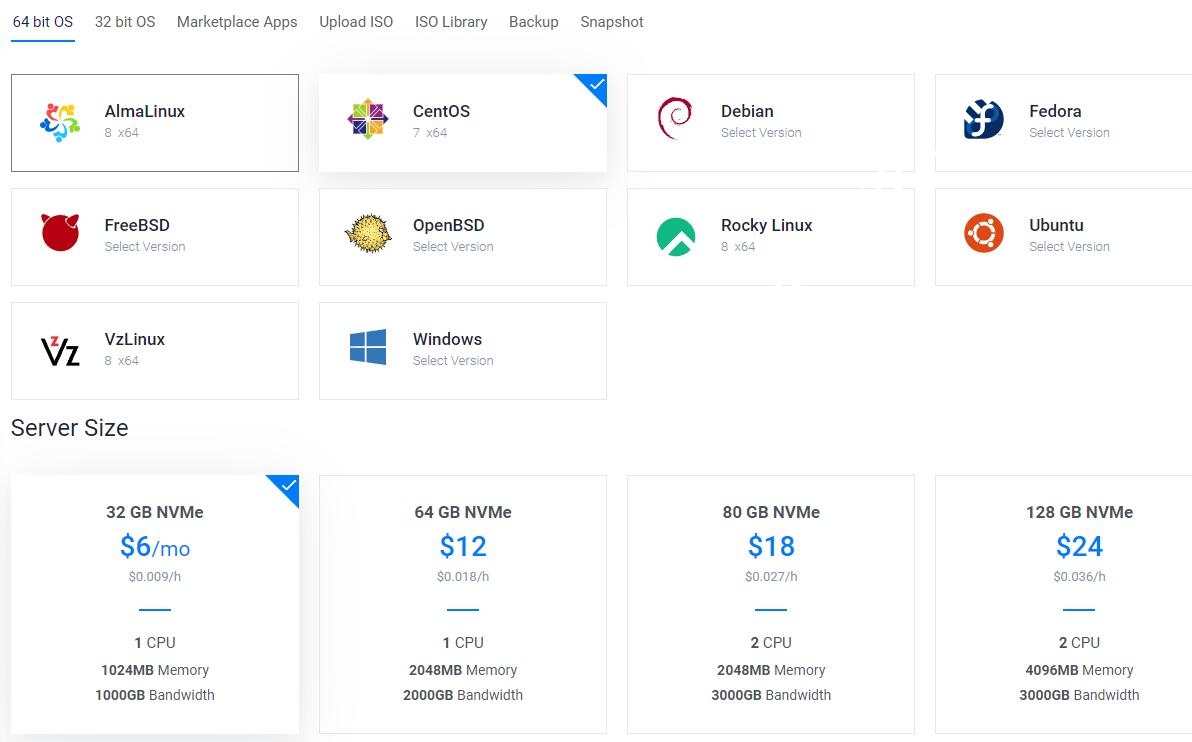Viewport: 1192px width, 742px height.
Task: Click the CentOS logo icon
Action: (x=368, y=120)
